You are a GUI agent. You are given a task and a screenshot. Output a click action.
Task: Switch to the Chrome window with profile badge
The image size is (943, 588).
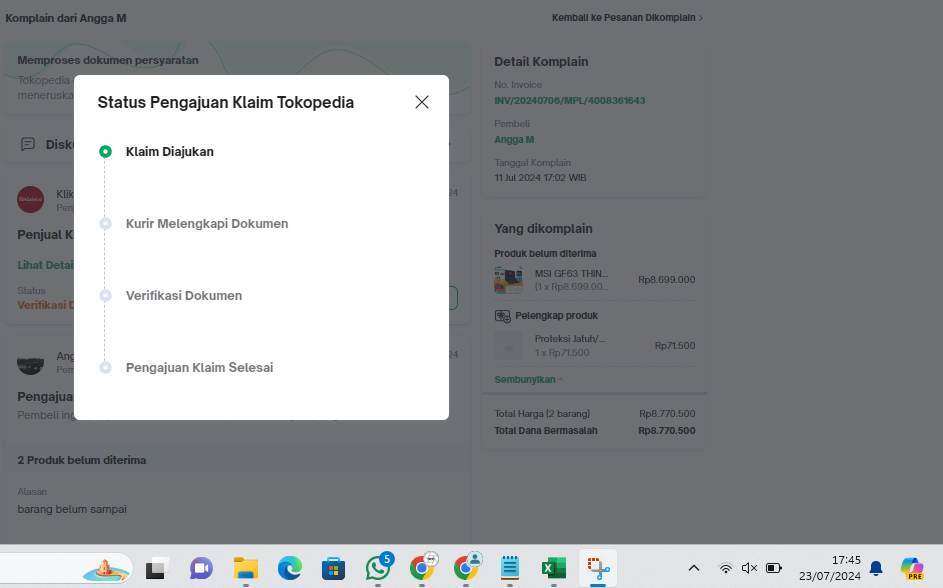click(466, 568)
